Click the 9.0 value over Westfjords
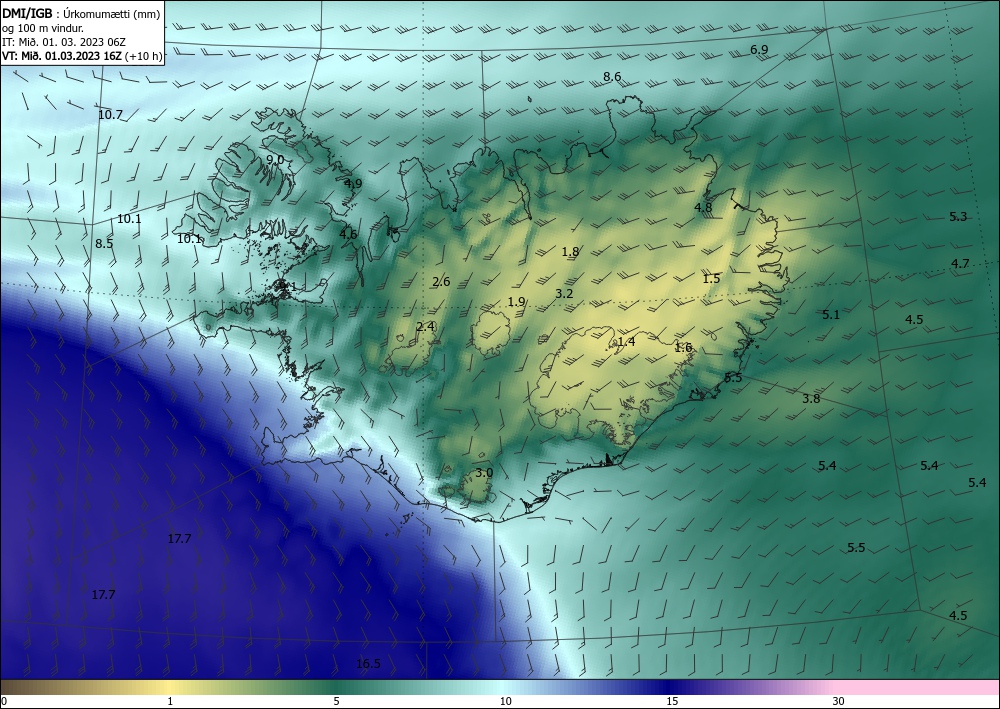Screen dimensions: 1000x709 click(x=275, y=159)
